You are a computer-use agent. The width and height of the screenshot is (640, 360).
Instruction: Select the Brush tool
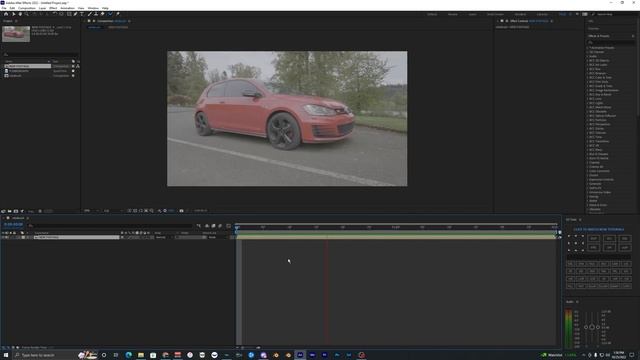coord(89,14)
